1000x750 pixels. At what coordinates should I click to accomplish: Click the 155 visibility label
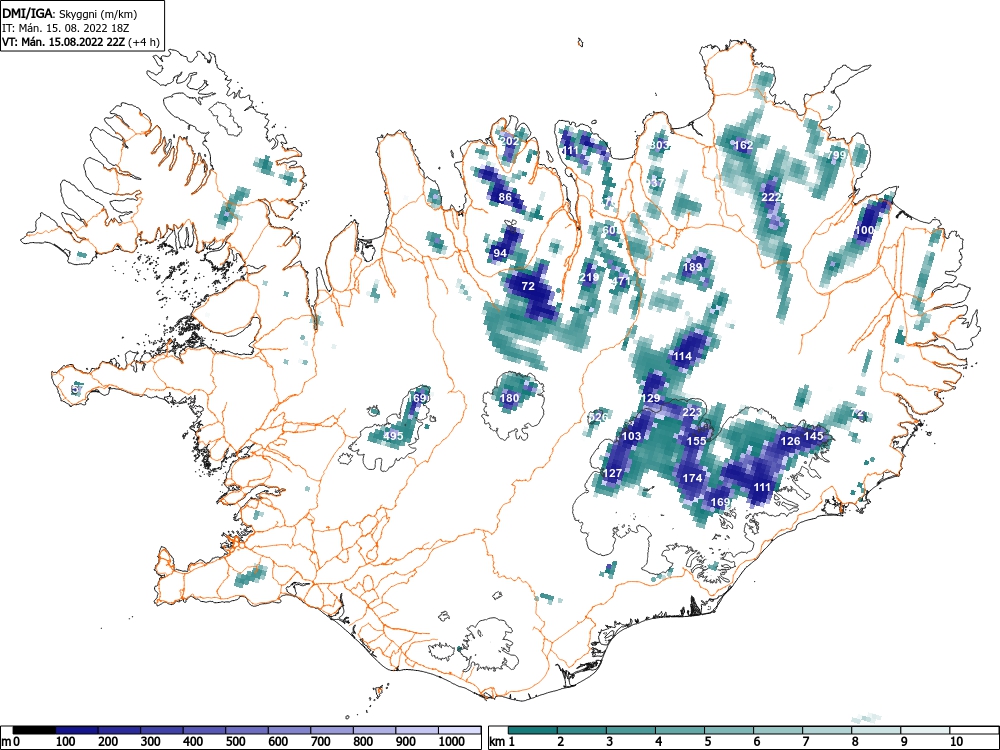696,441
